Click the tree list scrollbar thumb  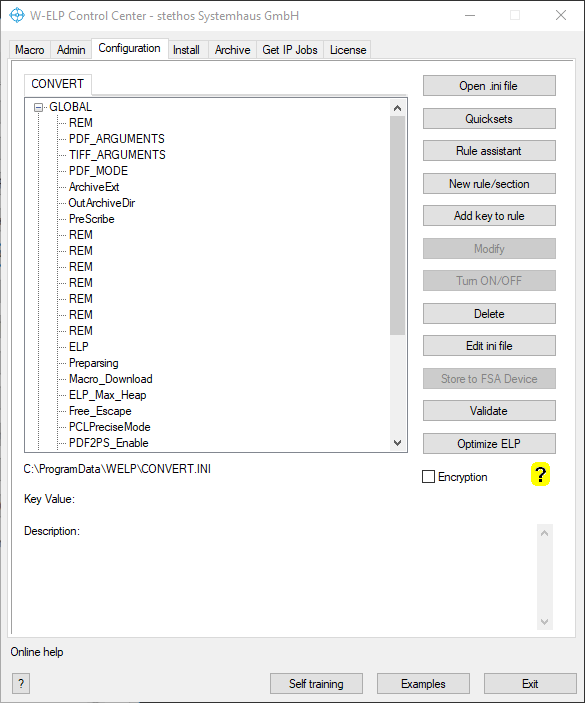click(397, 226)
